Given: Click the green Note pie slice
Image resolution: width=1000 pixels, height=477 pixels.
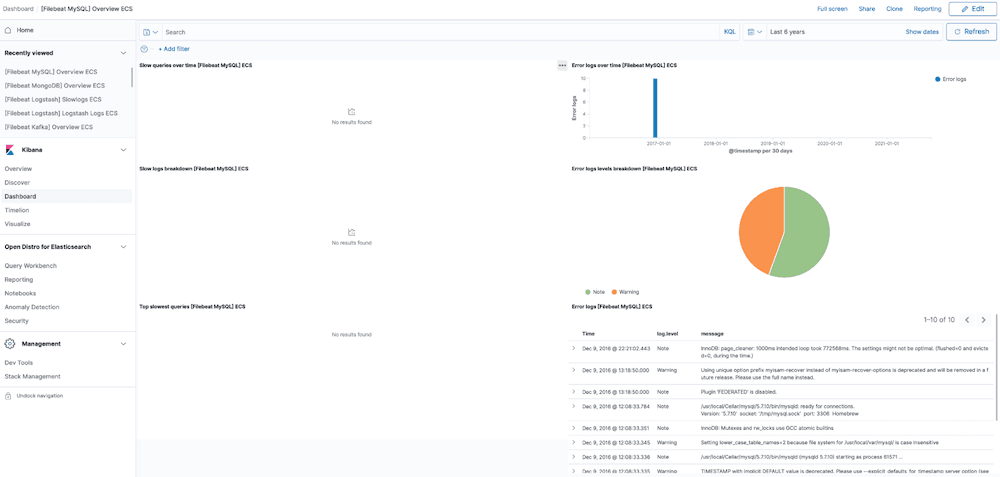Looking at the screenshot, I should [807, 233].
